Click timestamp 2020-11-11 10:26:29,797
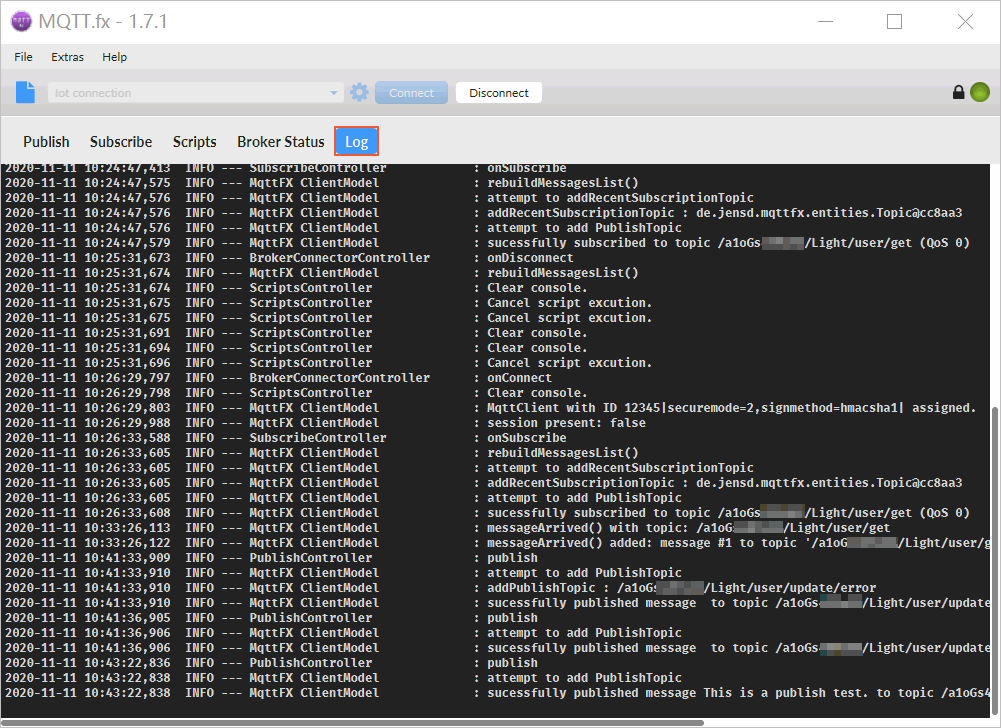Screen dimensions: 1001x728 [x=87, y=377]
